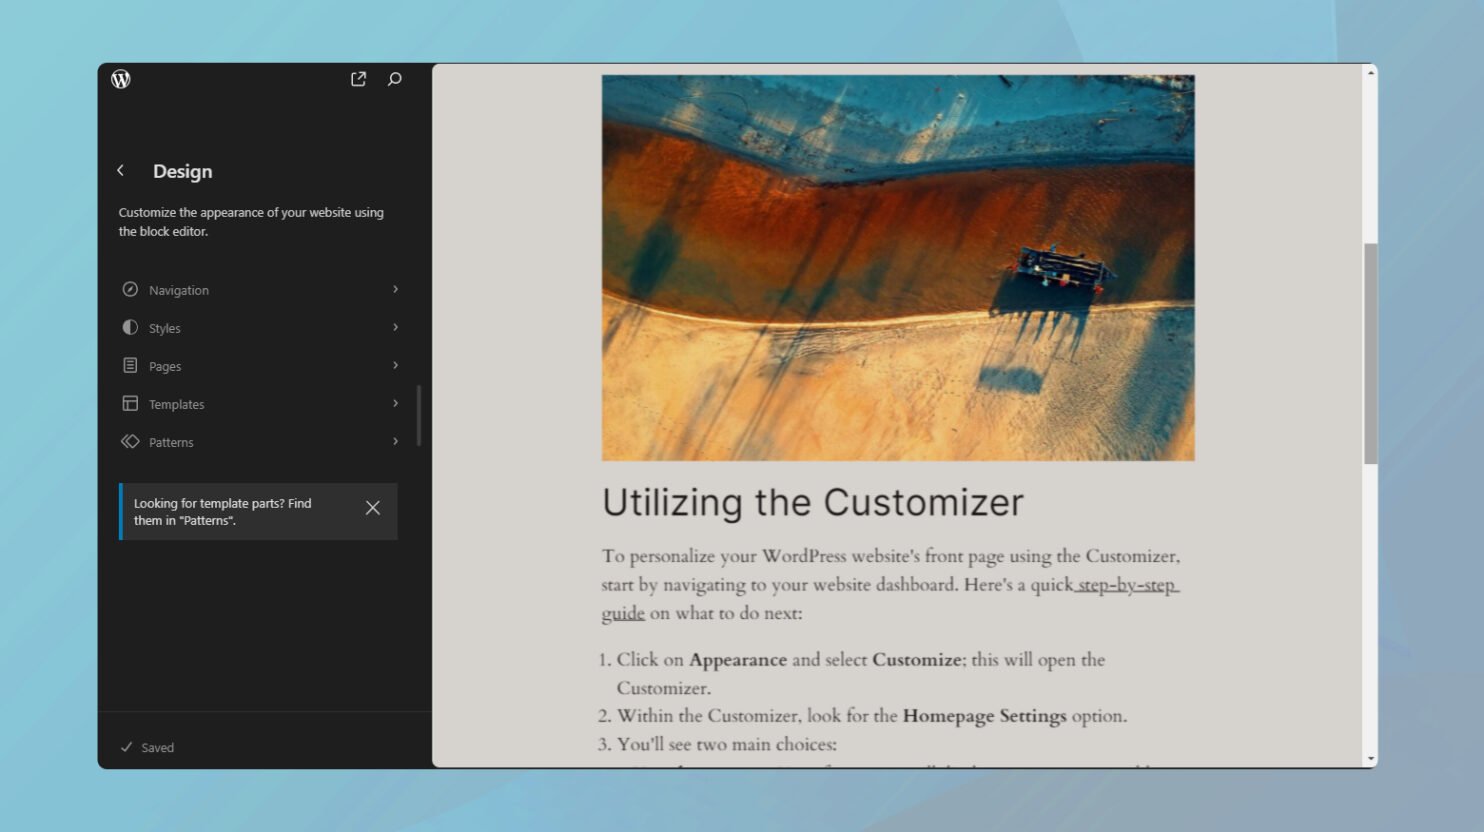Open the Templates menu entry
Image resolution: width=1484 pixels, height=832 pixels.
click(177, 403)
